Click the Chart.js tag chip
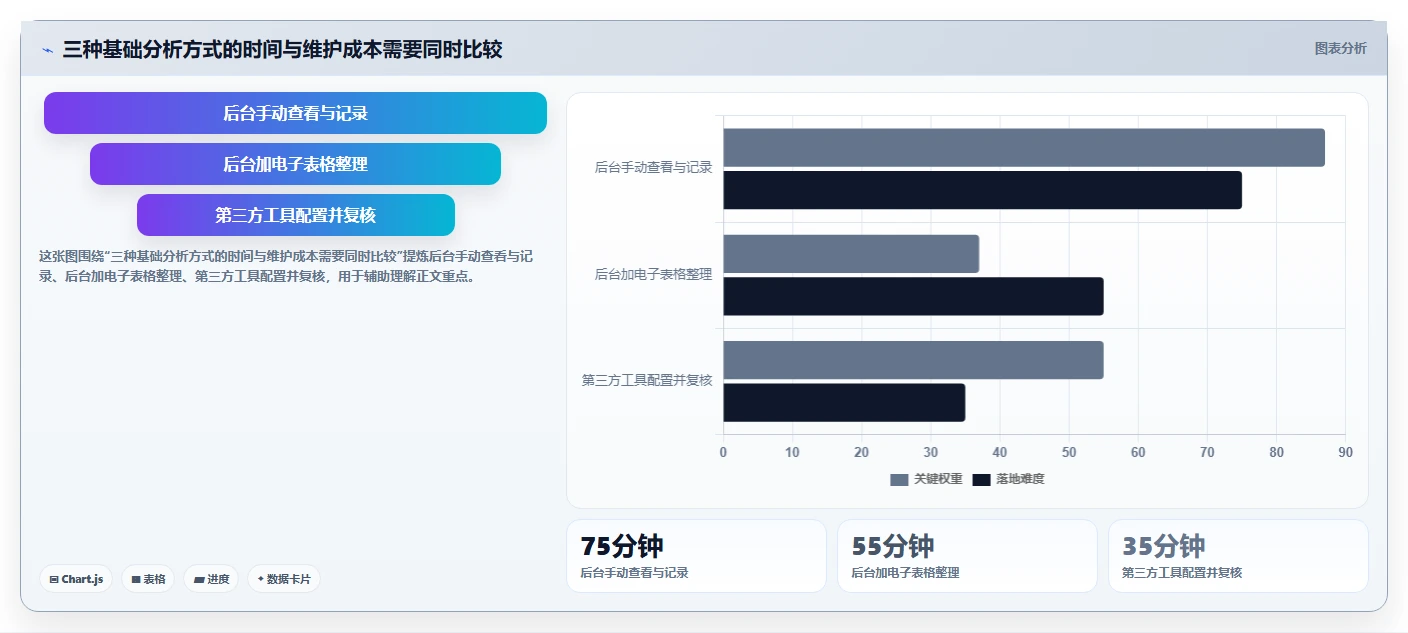Viewport: 1408px width, 633px height. (76, 579)
